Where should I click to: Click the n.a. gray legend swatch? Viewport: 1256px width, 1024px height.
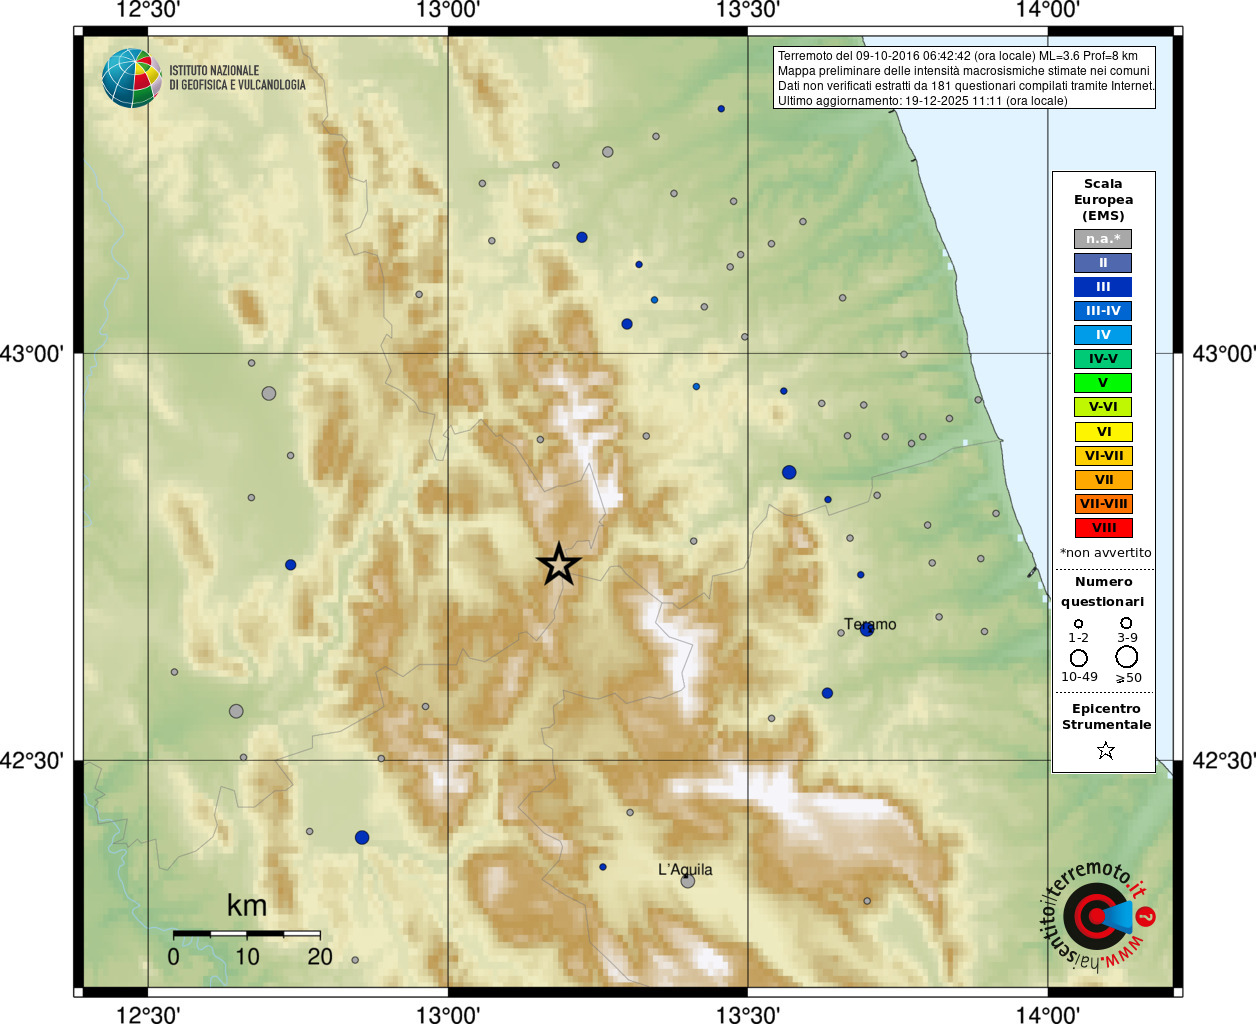pos(1103,239)
